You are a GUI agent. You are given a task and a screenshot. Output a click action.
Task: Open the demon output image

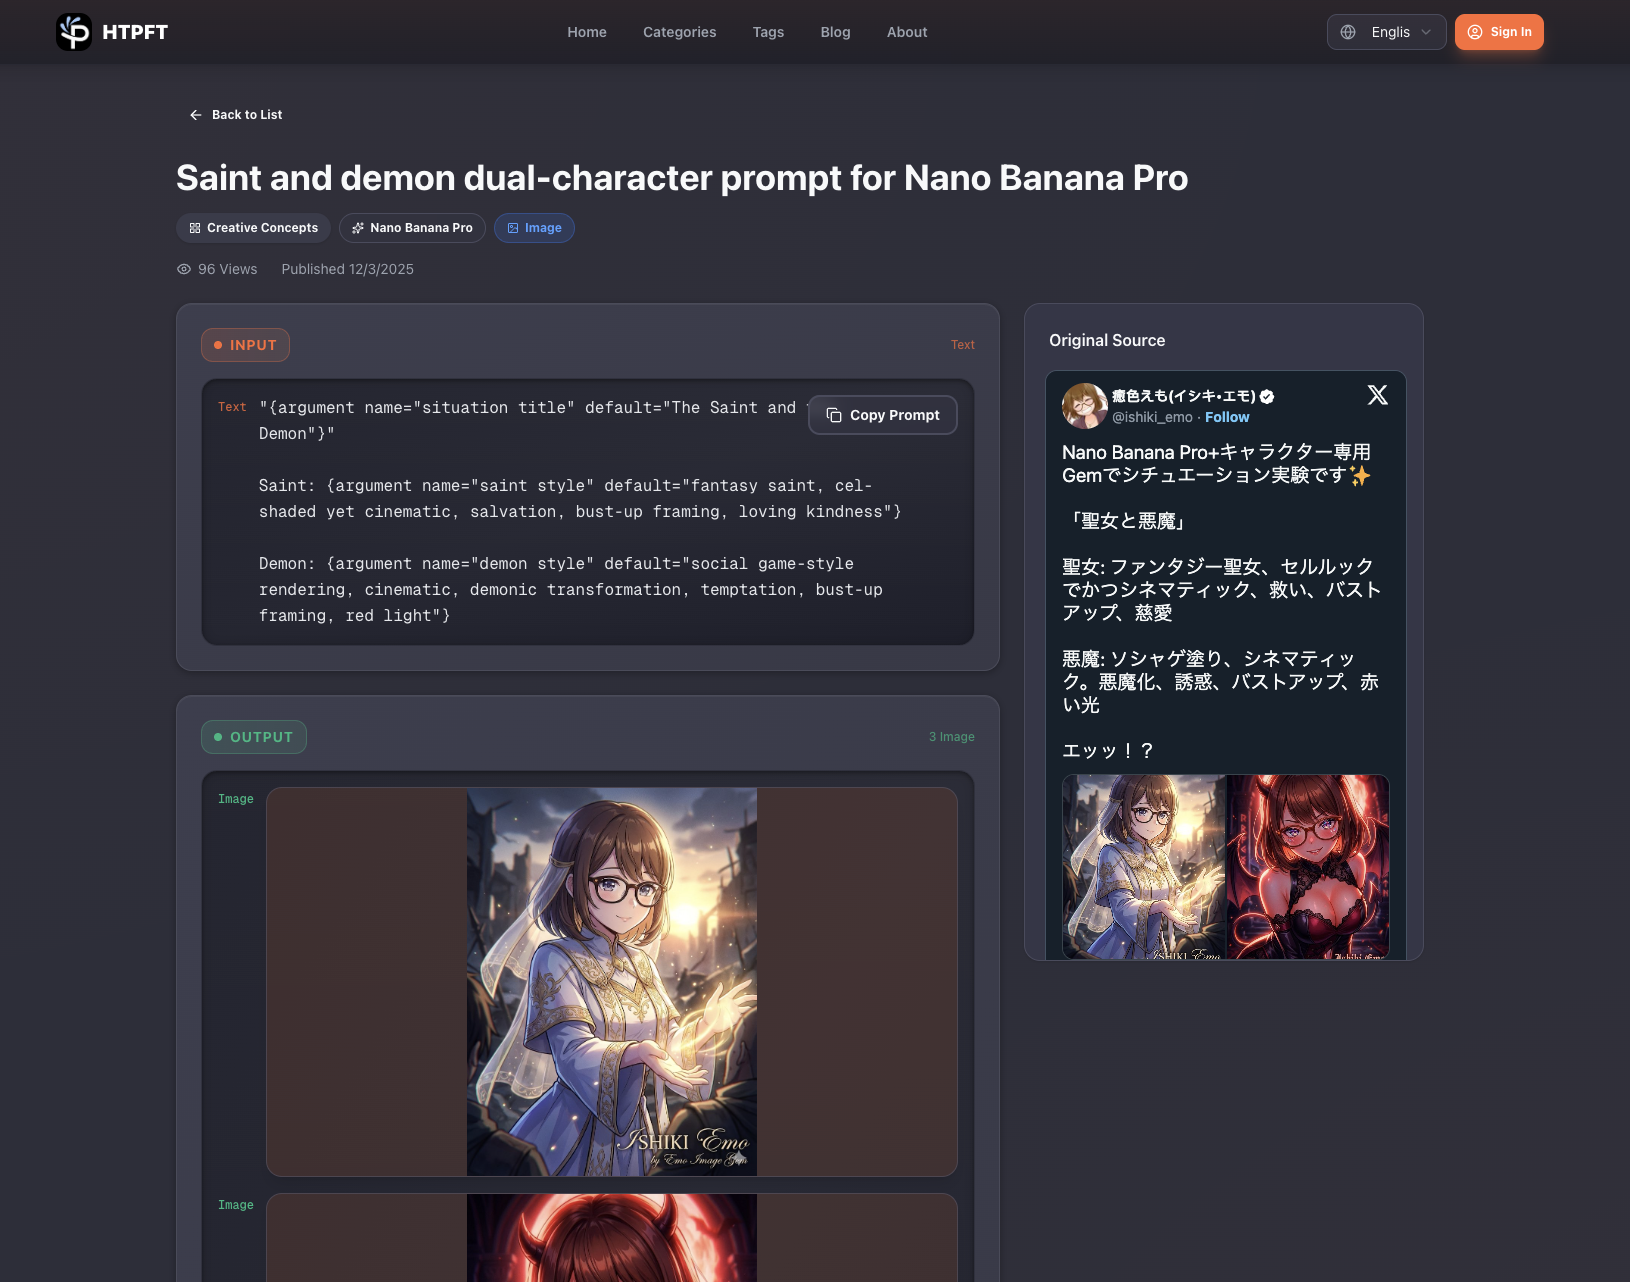tap(612, 1238)
